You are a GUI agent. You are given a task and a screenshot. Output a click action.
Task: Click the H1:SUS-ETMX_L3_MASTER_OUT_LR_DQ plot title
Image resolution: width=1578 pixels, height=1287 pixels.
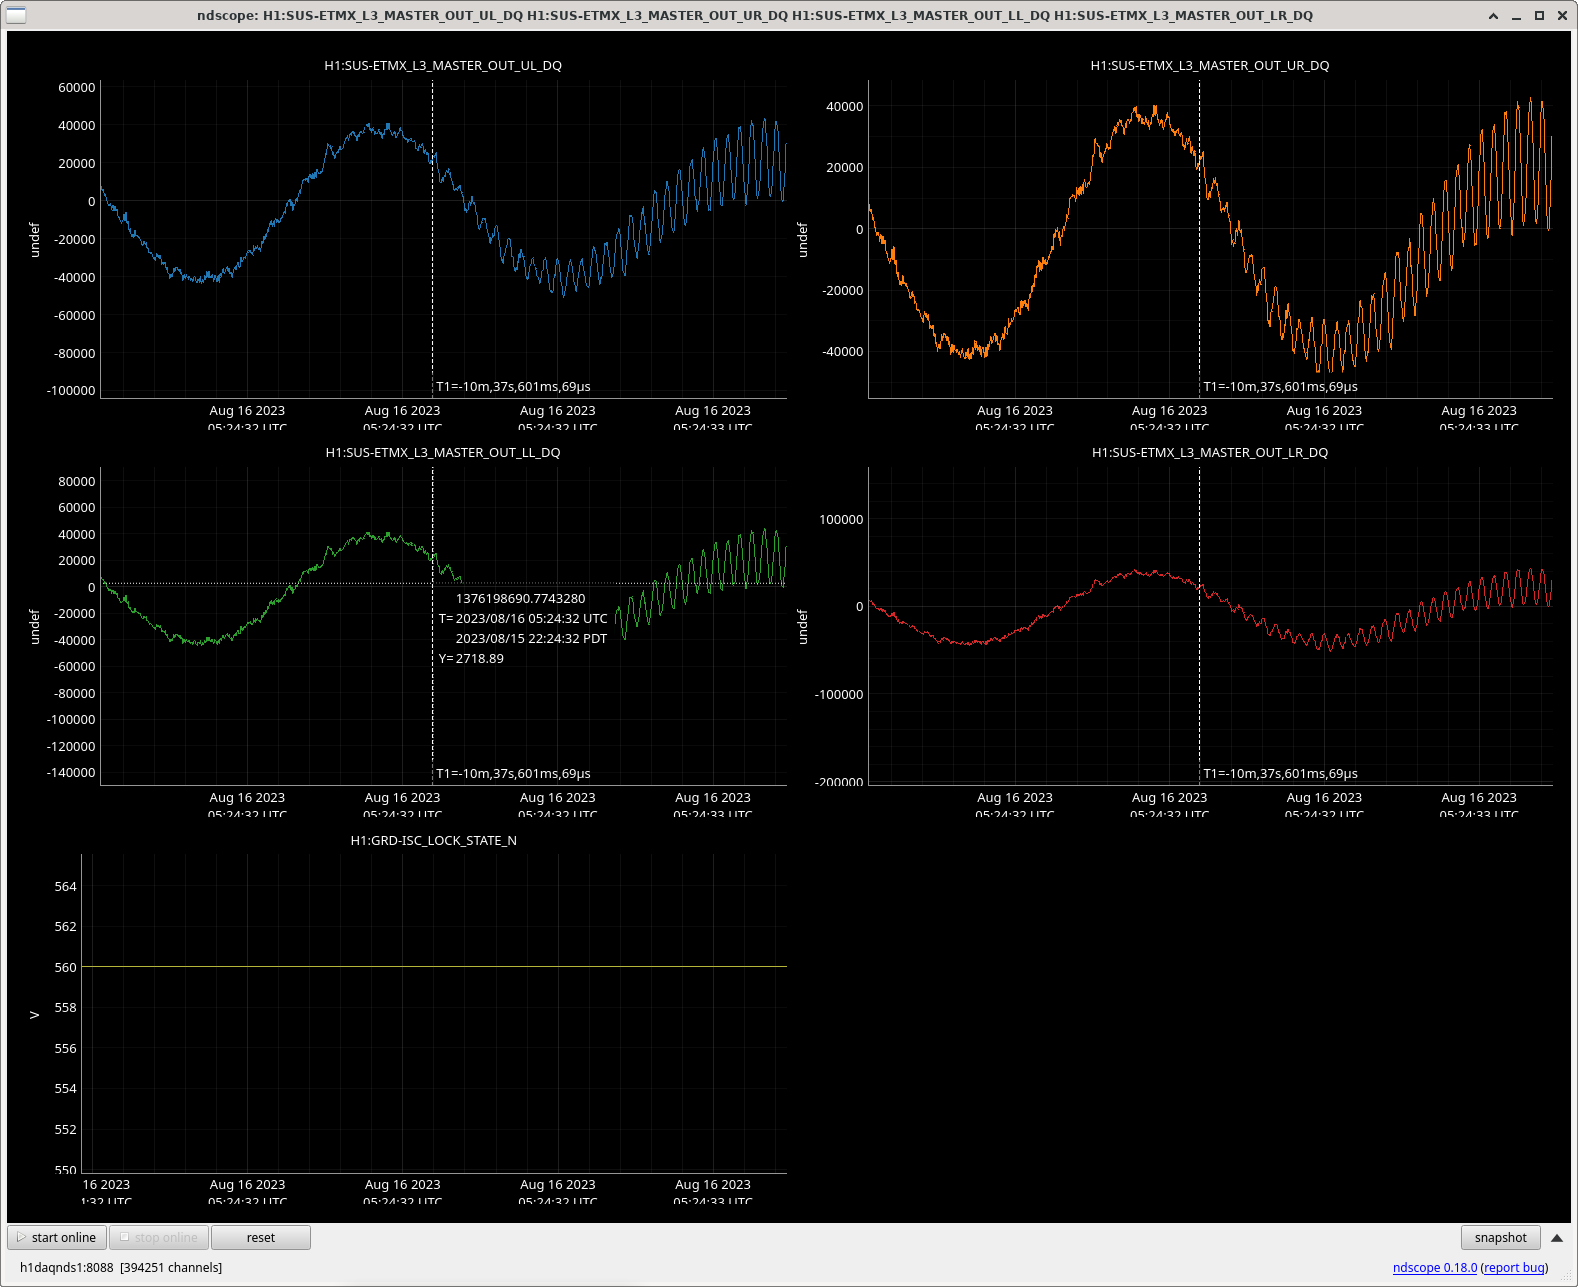pos(1210,452)
